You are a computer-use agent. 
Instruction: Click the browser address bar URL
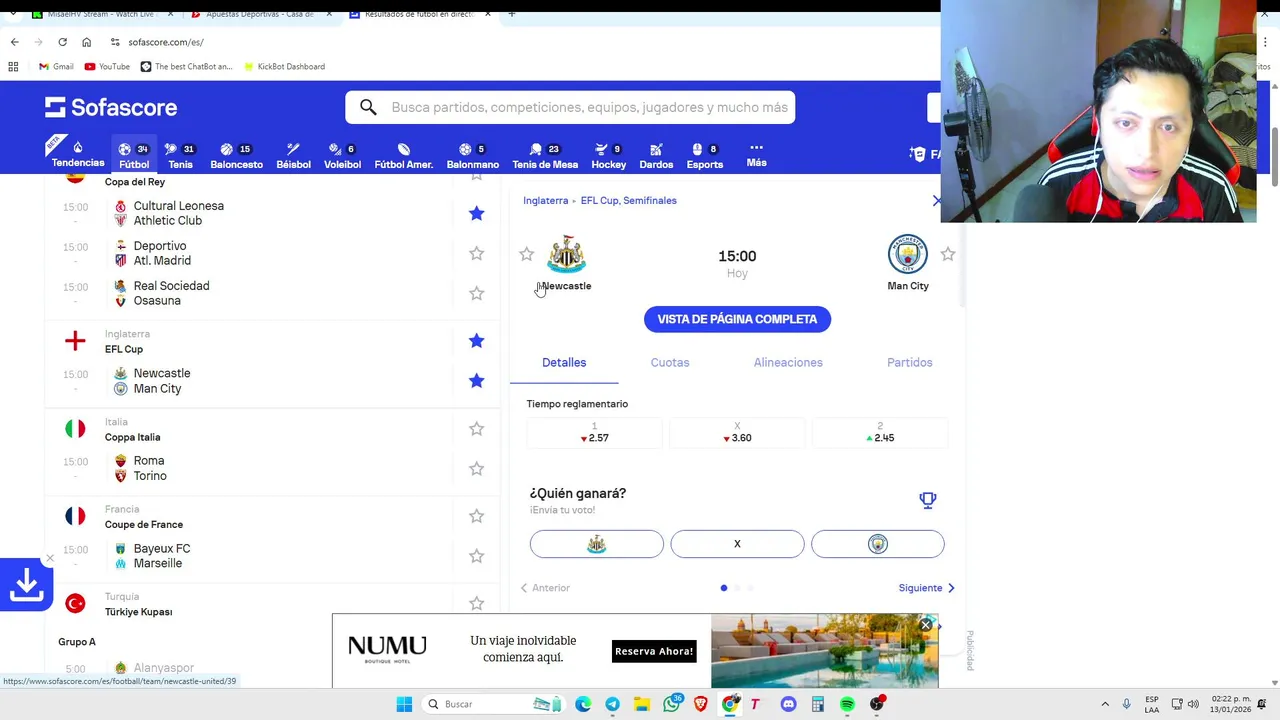pos(166,42)
